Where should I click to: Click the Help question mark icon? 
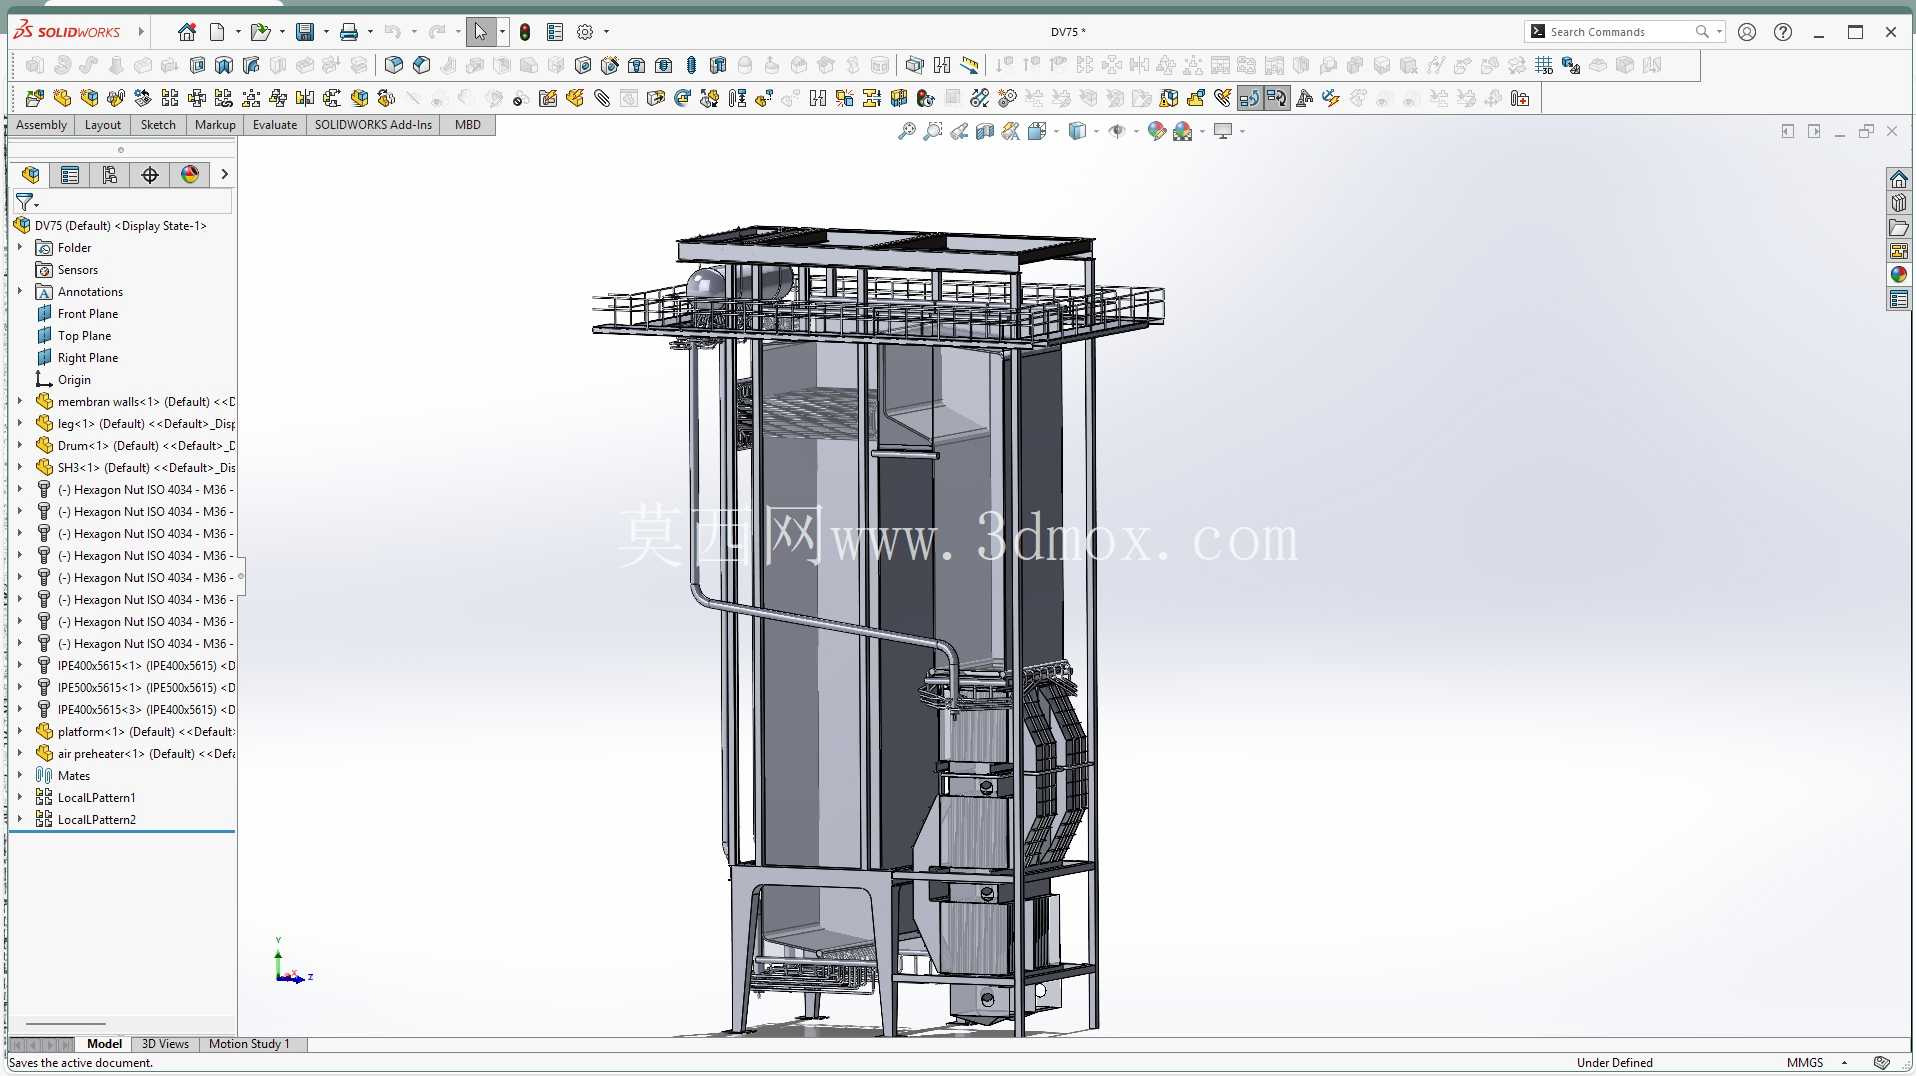[1783, 32]
